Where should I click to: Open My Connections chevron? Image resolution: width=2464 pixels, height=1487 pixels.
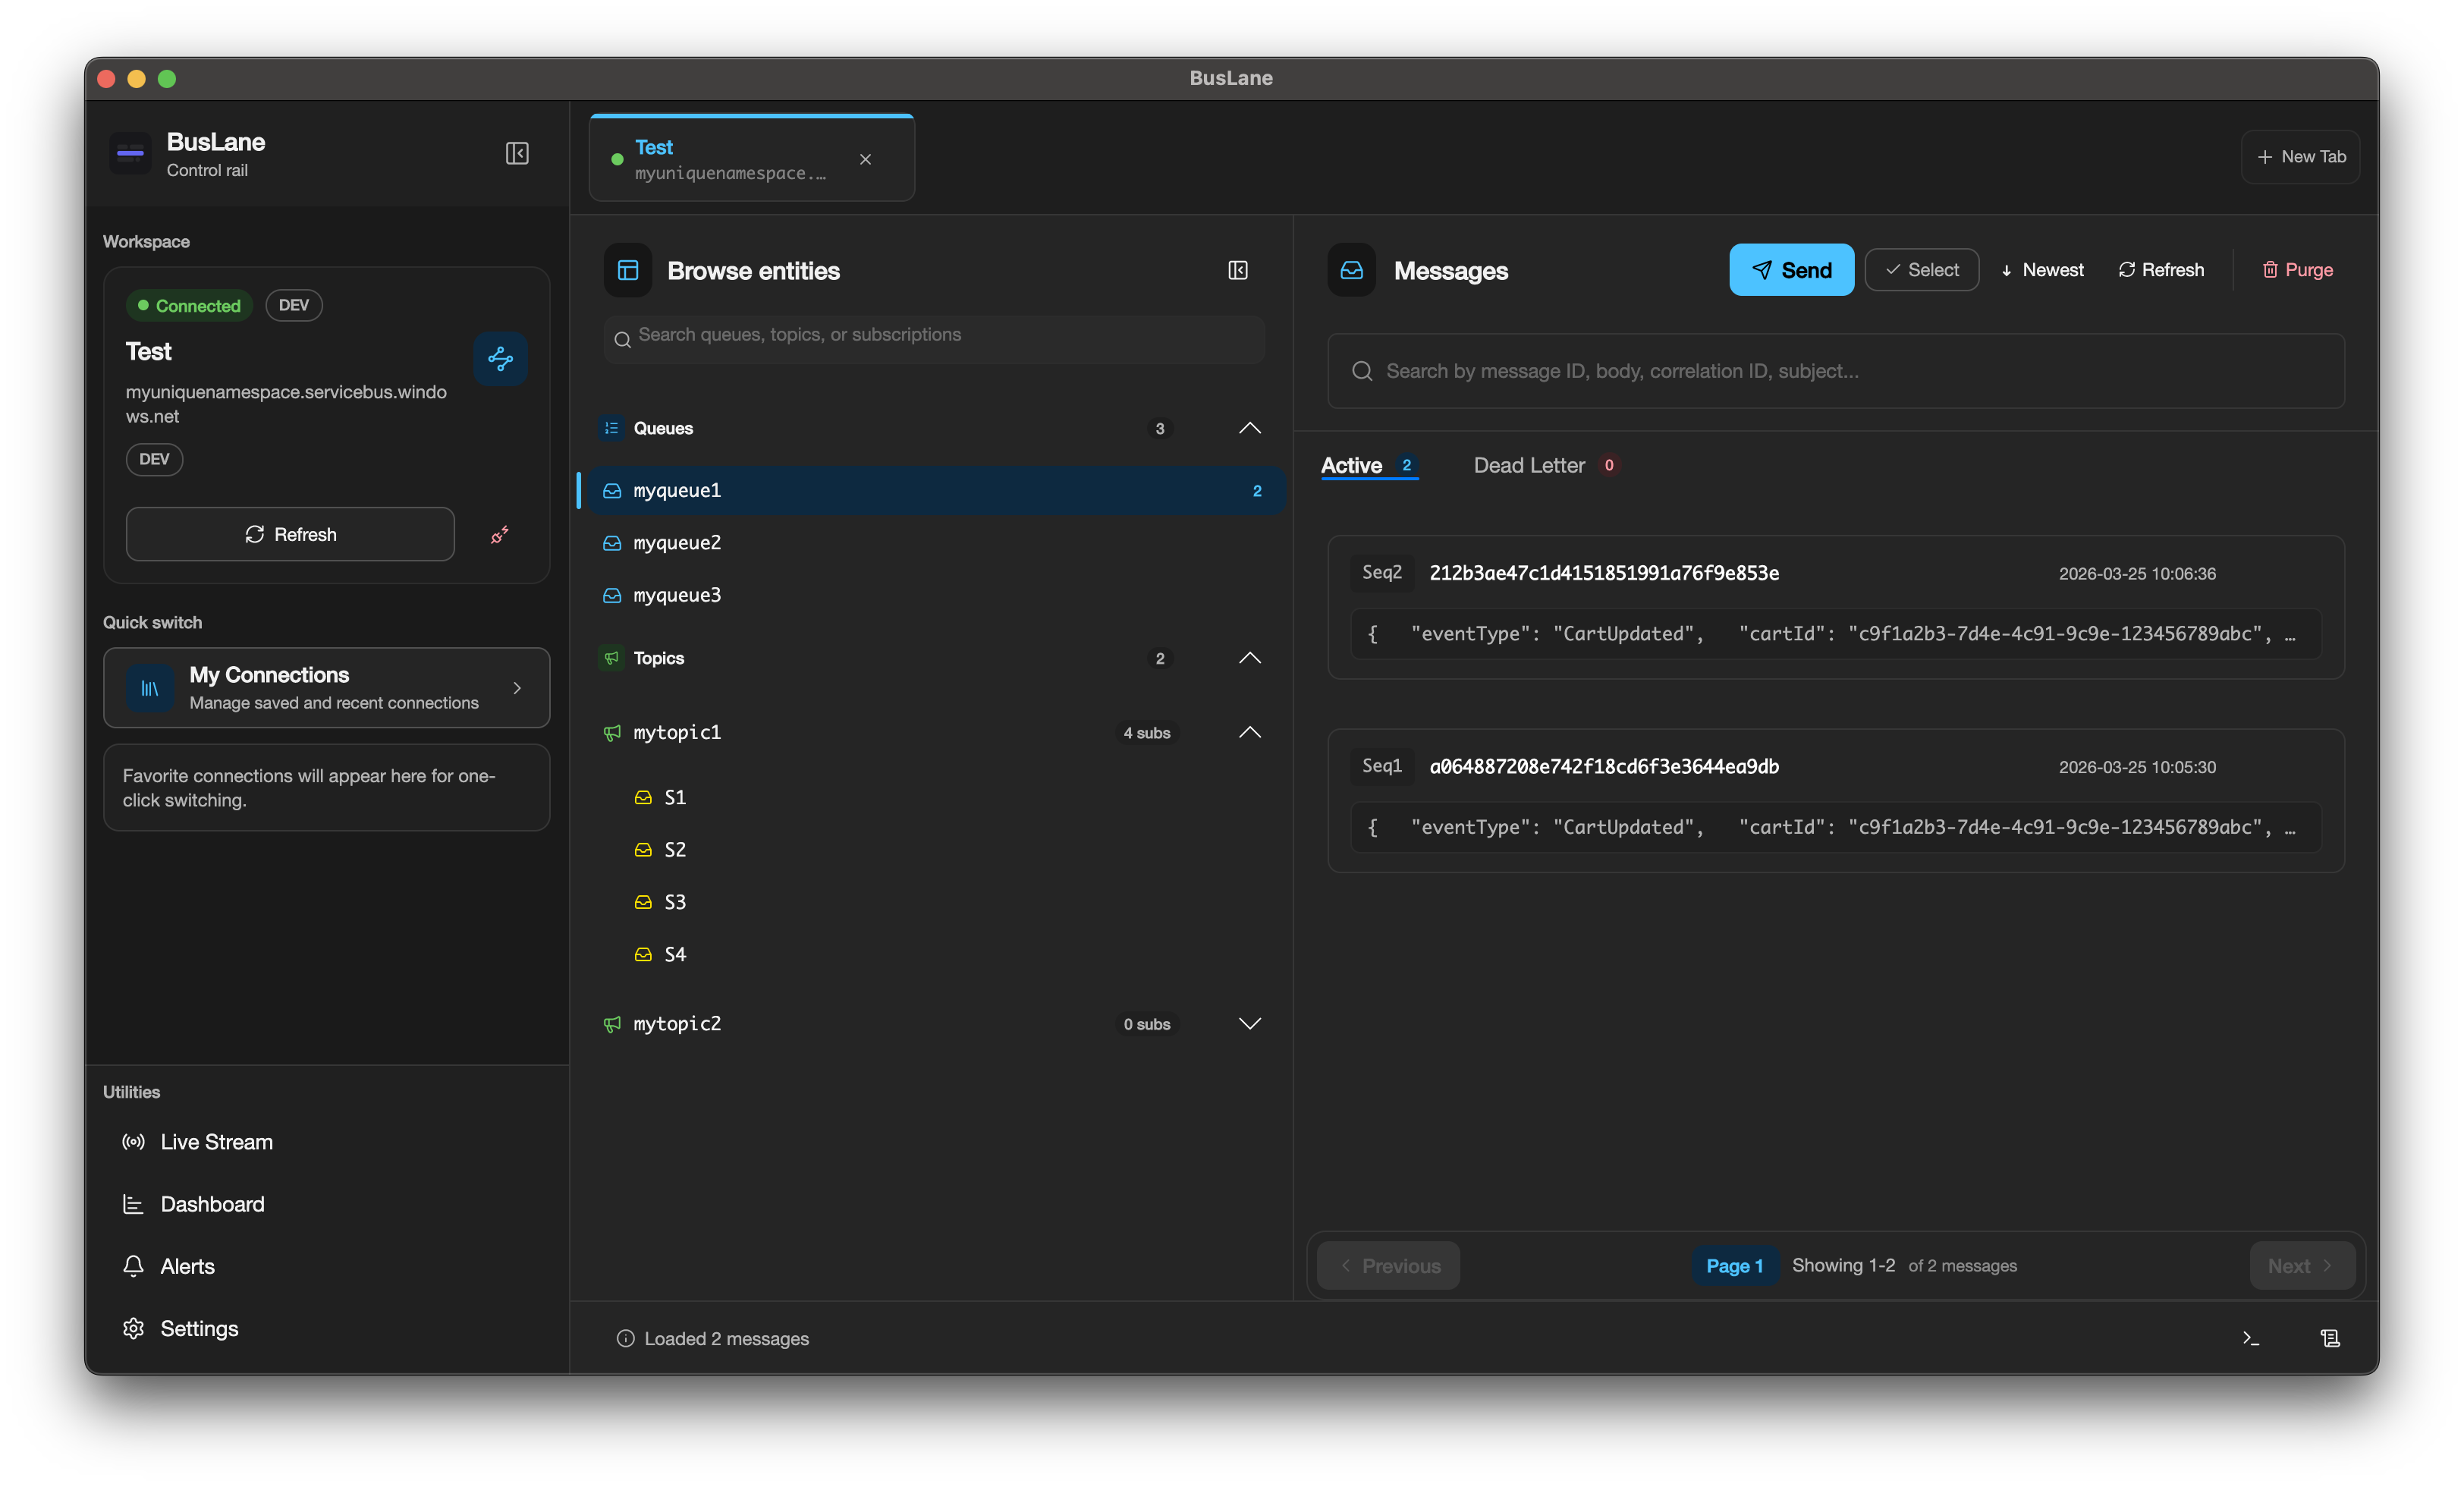point(517,689)
